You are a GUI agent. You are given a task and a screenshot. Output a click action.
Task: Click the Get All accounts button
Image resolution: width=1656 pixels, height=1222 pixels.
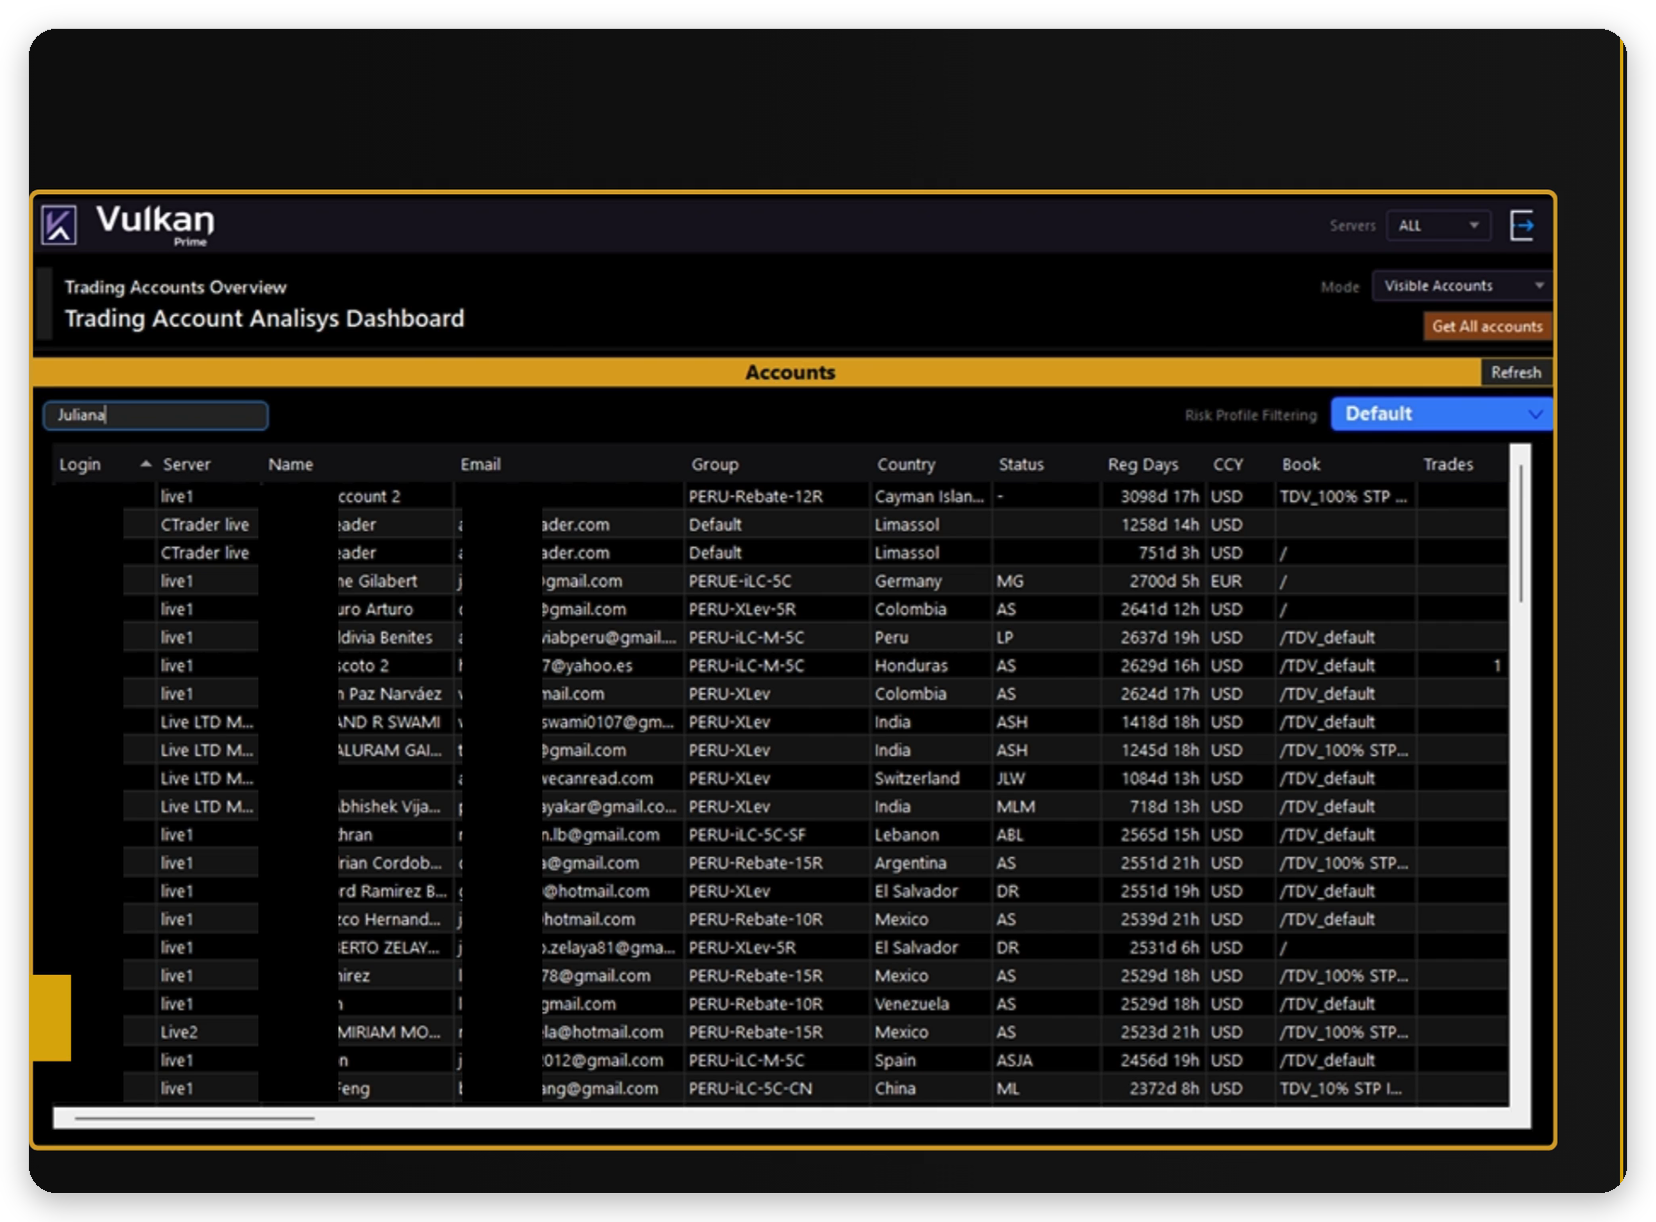click(x=1487, y=326)
